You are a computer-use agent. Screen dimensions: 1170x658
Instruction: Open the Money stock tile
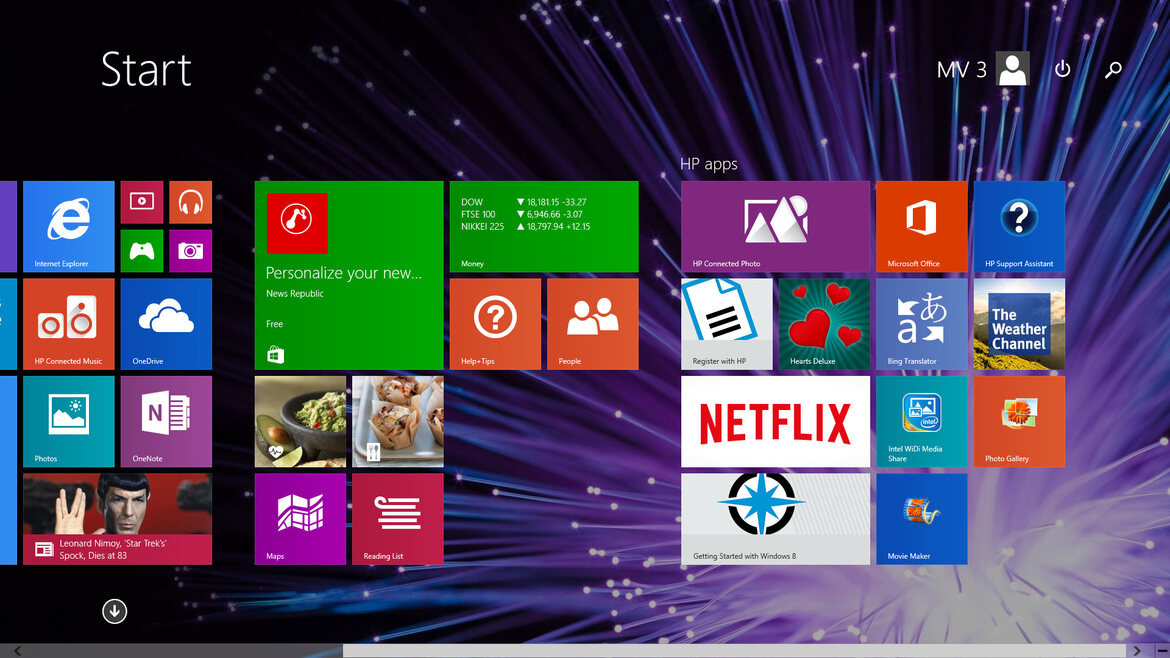point(544,226)
